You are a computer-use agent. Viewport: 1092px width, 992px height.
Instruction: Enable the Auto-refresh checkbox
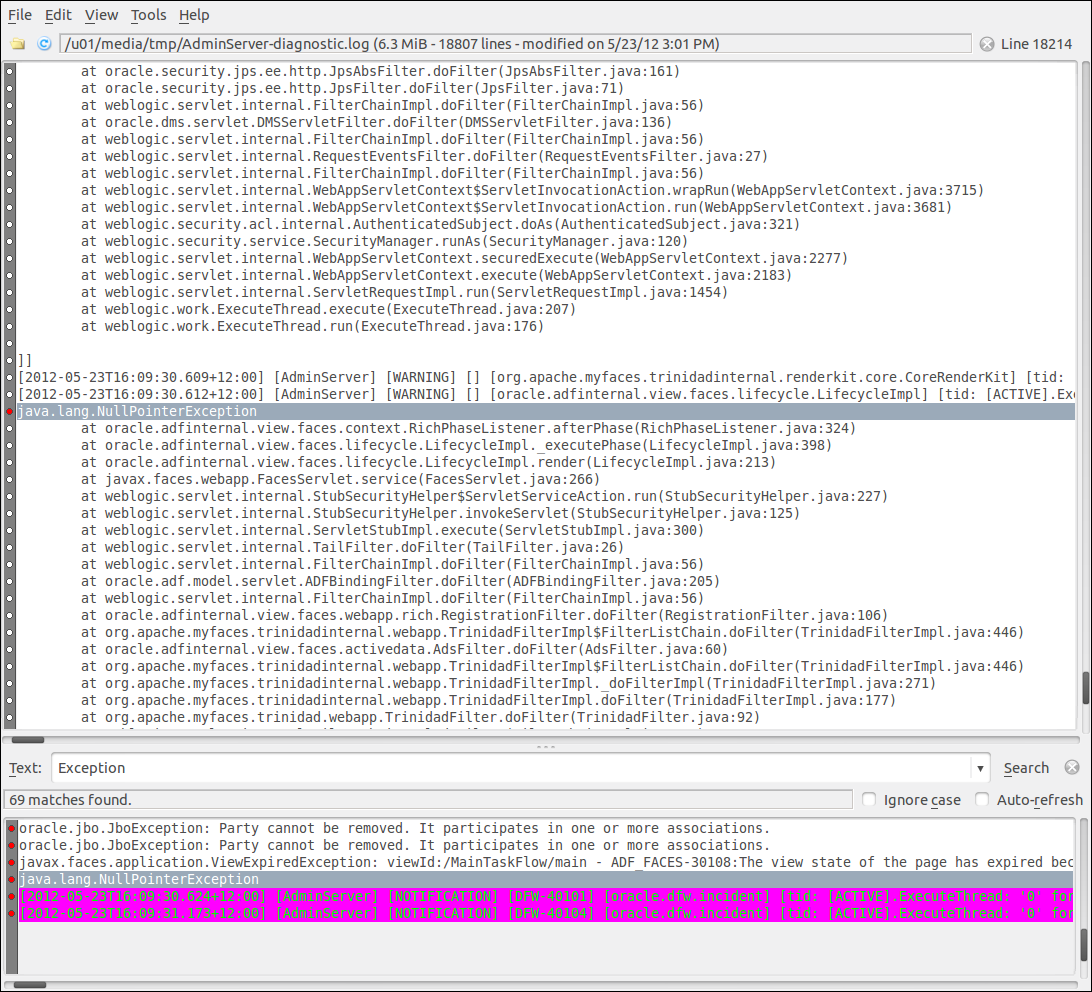[x=981, y=800]
